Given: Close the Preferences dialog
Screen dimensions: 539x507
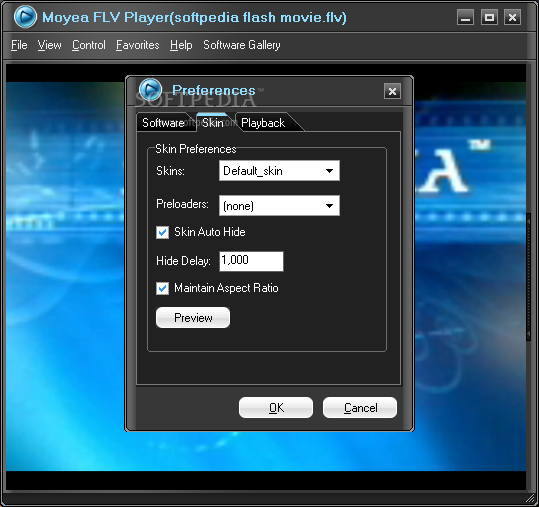Looking at the screenshot, I should pyautogui.click(x=392, y=91).
